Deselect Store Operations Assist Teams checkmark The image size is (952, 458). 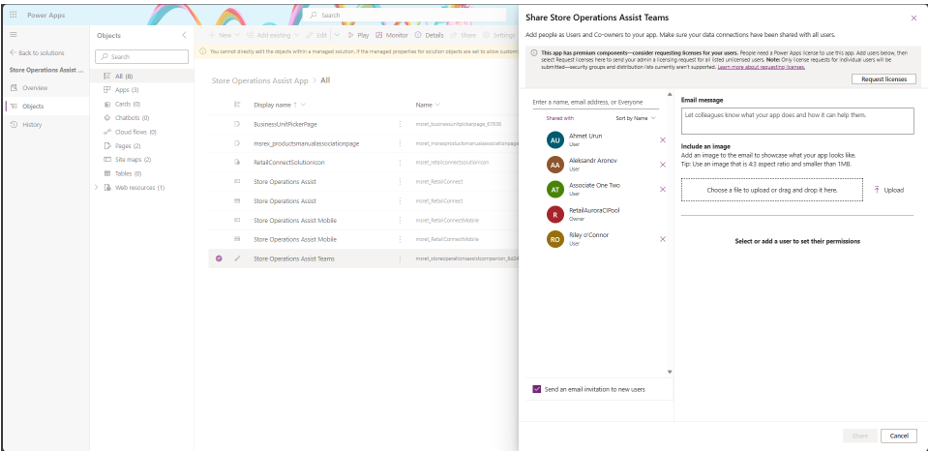[219, 259]
